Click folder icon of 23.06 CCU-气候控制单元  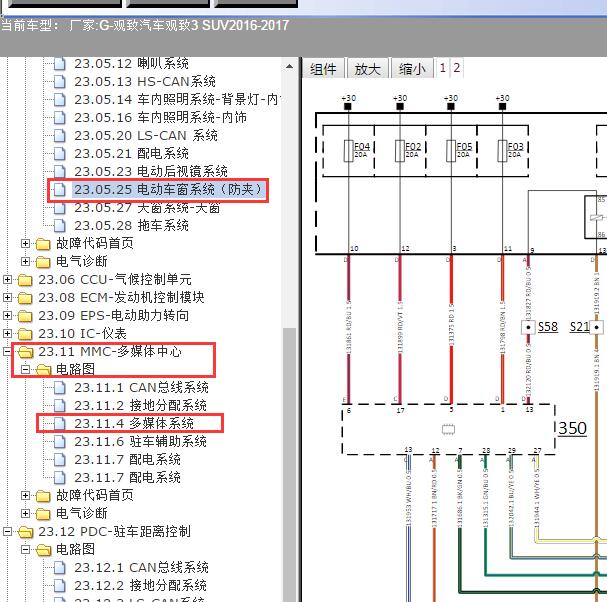tap(25, 280)
